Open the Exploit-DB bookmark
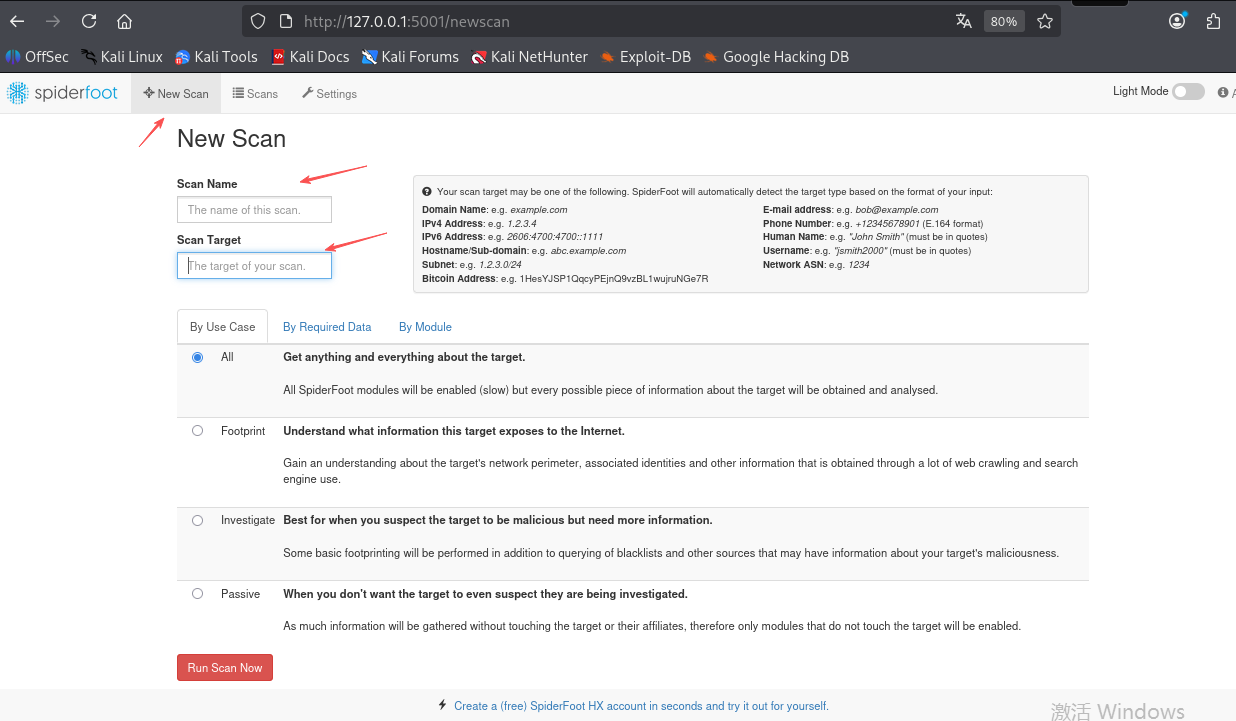Image resolution: width=1236 pixels, height=721 pixels. (646, 57)
